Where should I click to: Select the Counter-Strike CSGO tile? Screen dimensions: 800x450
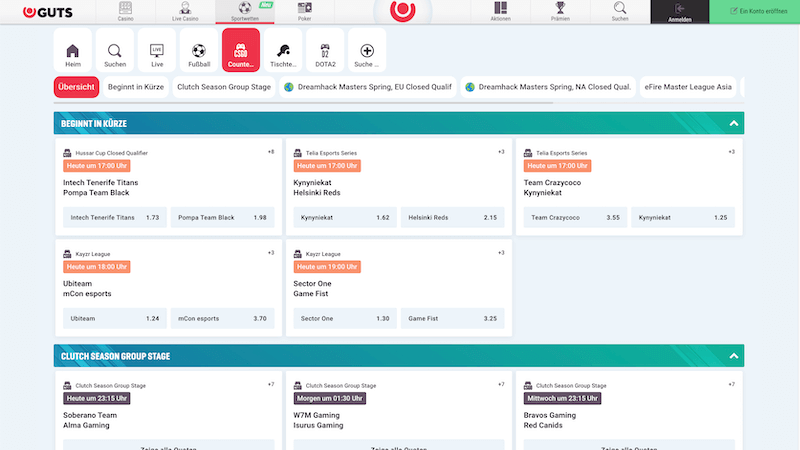[241, 50]
